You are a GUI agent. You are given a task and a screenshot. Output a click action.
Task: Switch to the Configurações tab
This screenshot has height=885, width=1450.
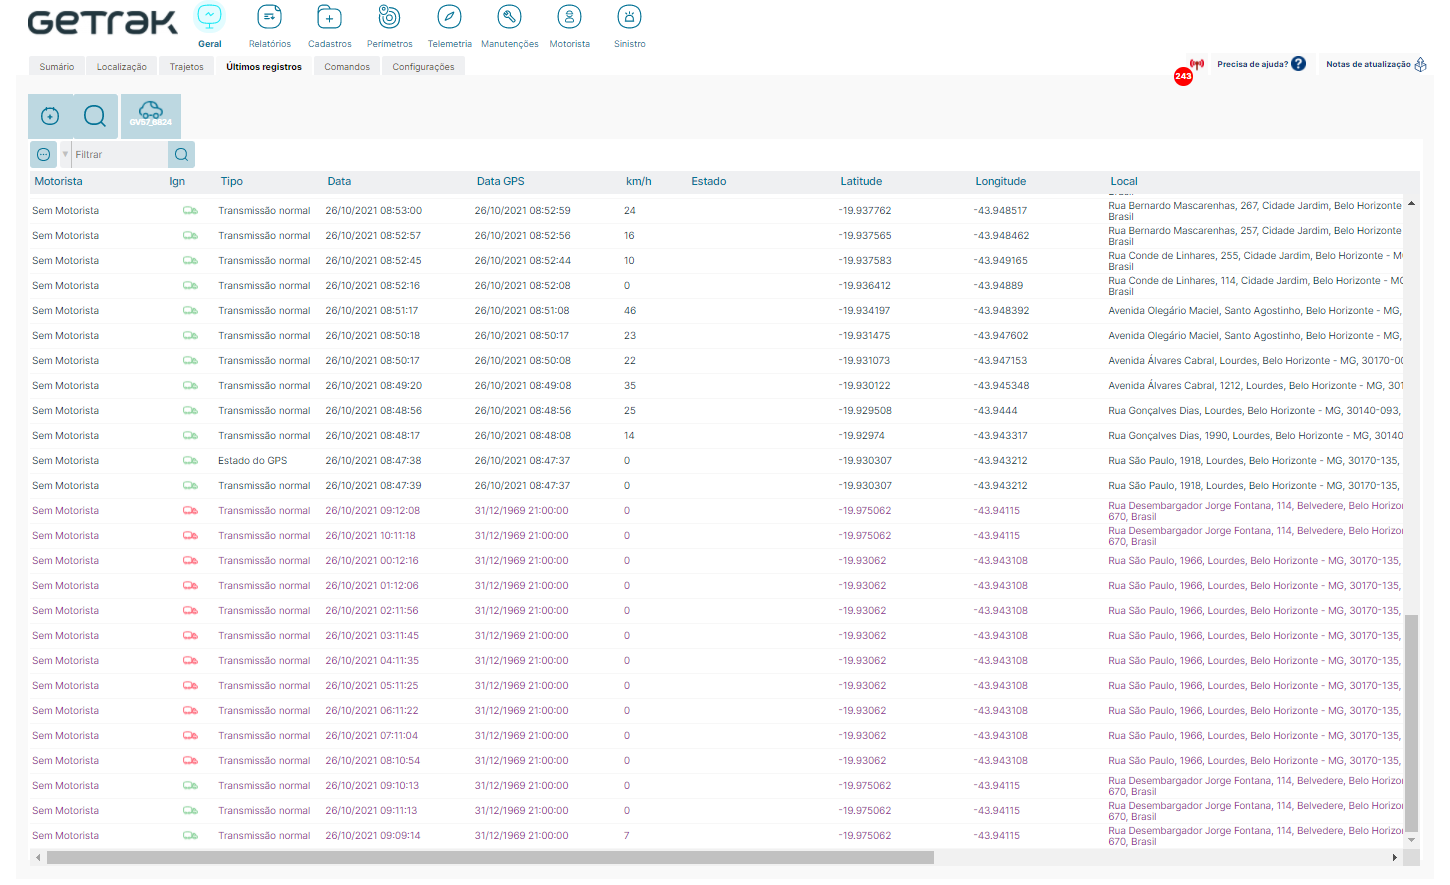(x=423, y=67)
